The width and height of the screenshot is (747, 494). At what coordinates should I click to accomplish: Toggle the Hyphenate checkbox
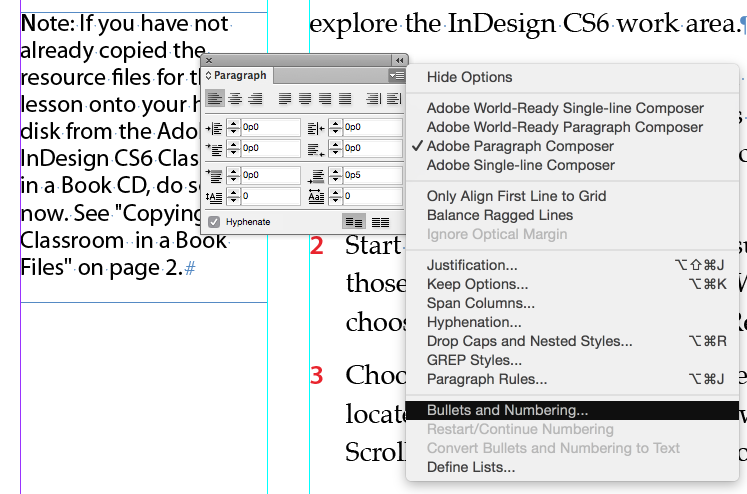click(x=214, y=222)
